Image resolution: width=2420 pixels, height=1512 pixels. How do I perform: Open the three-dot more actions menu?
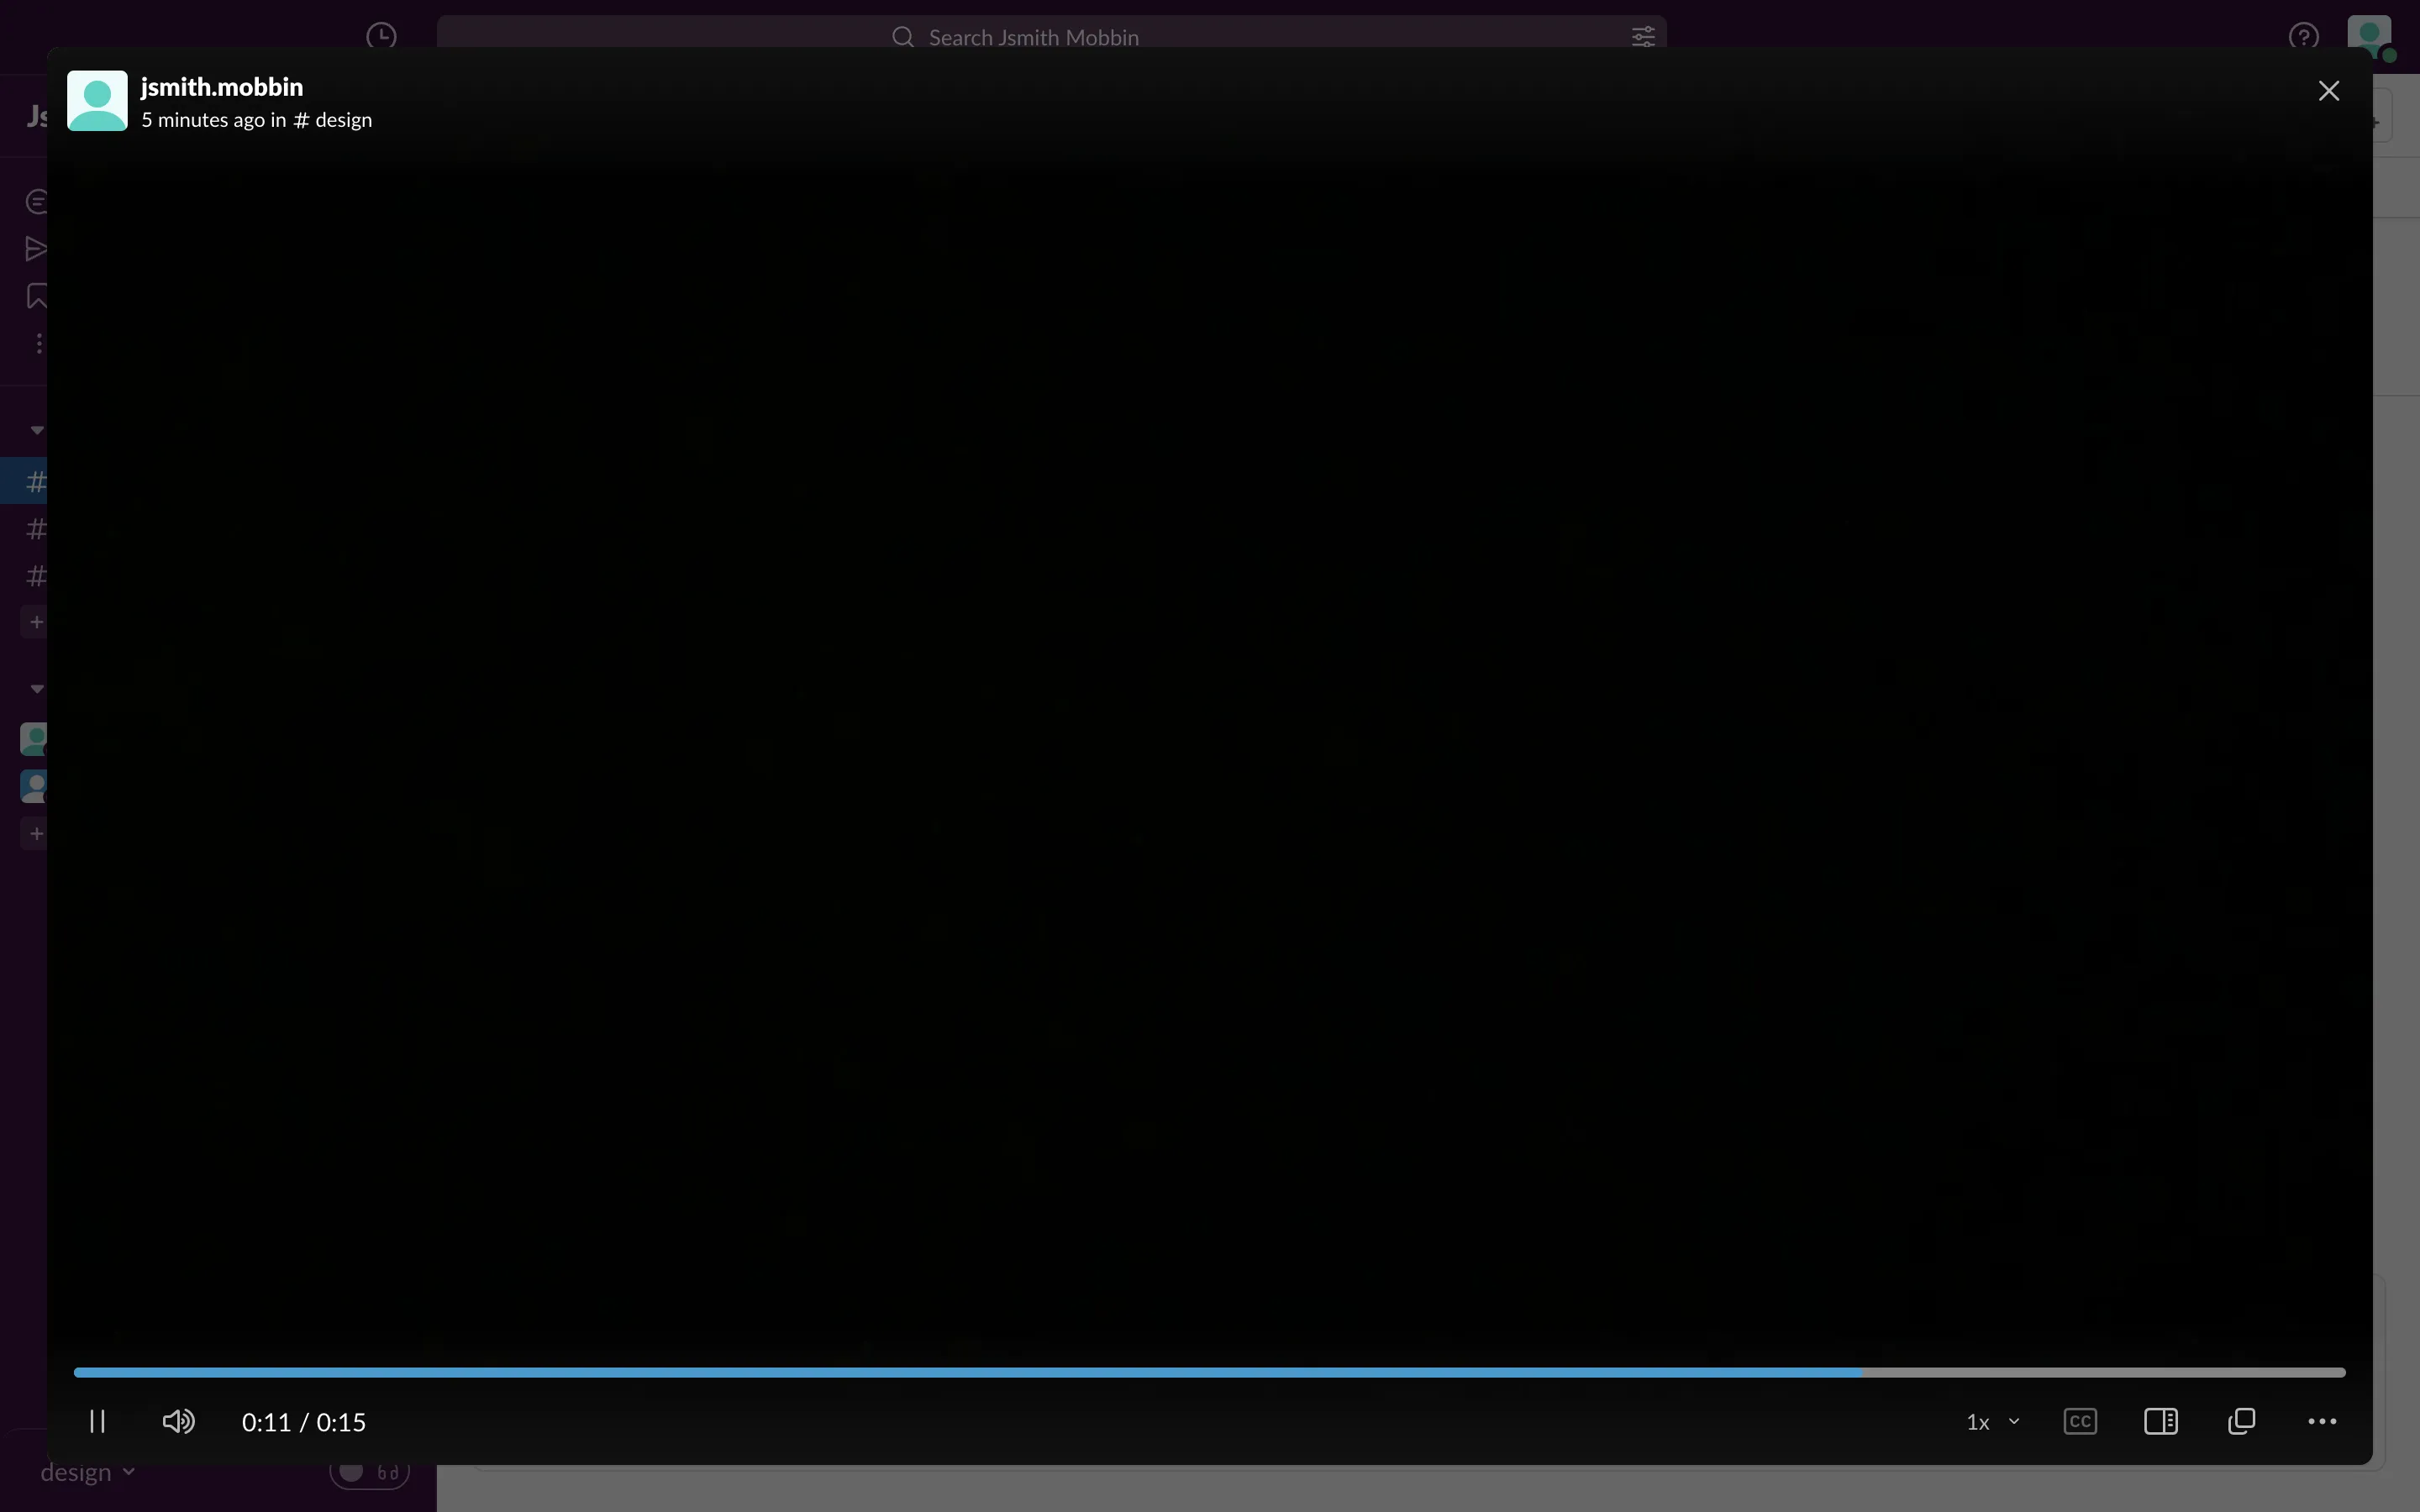[x=2321, y=1421]
